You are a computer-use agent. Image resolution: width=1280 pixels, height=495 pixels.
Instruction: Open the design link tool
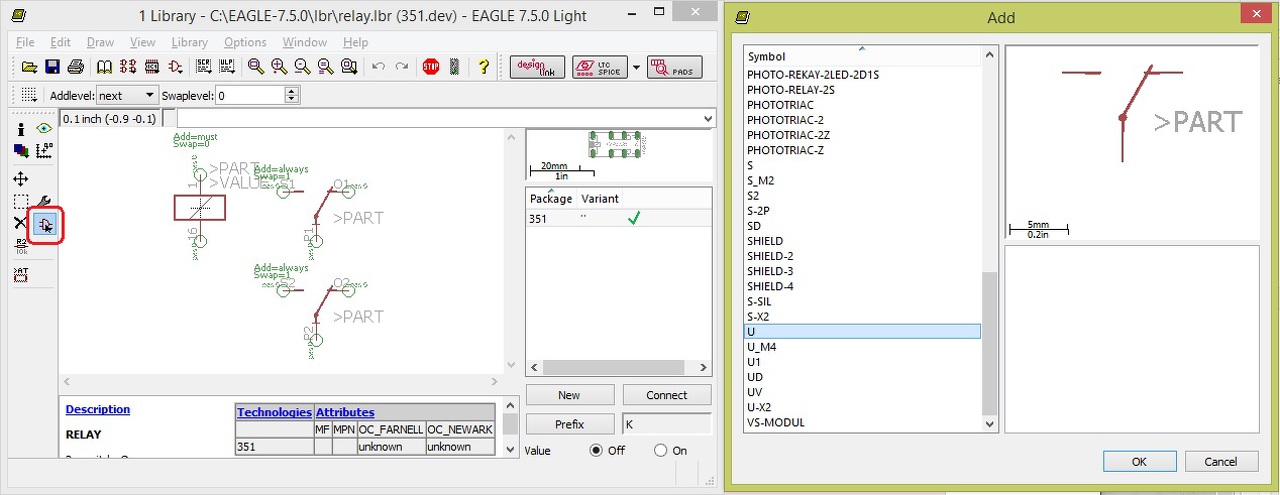538,67
